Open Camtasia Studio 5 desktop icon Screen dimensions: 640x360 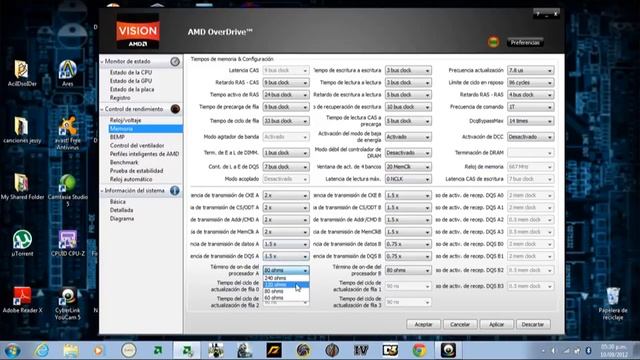click(67, 190)
